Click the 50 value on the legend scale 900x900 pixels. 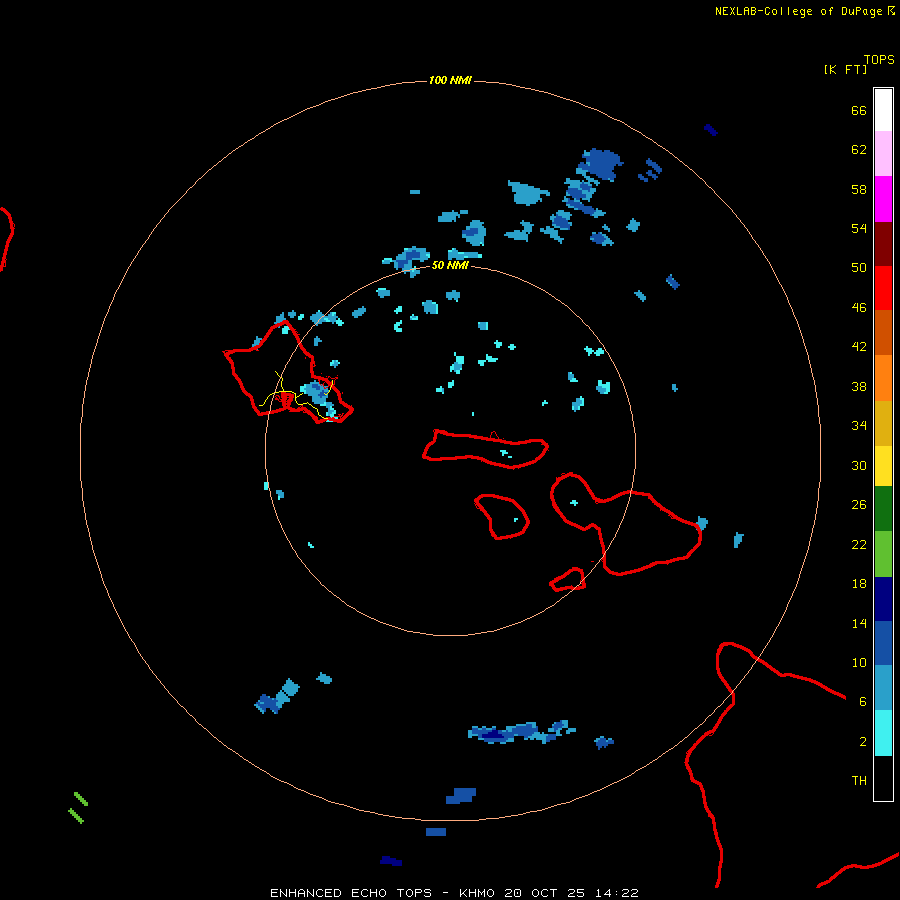859,267
